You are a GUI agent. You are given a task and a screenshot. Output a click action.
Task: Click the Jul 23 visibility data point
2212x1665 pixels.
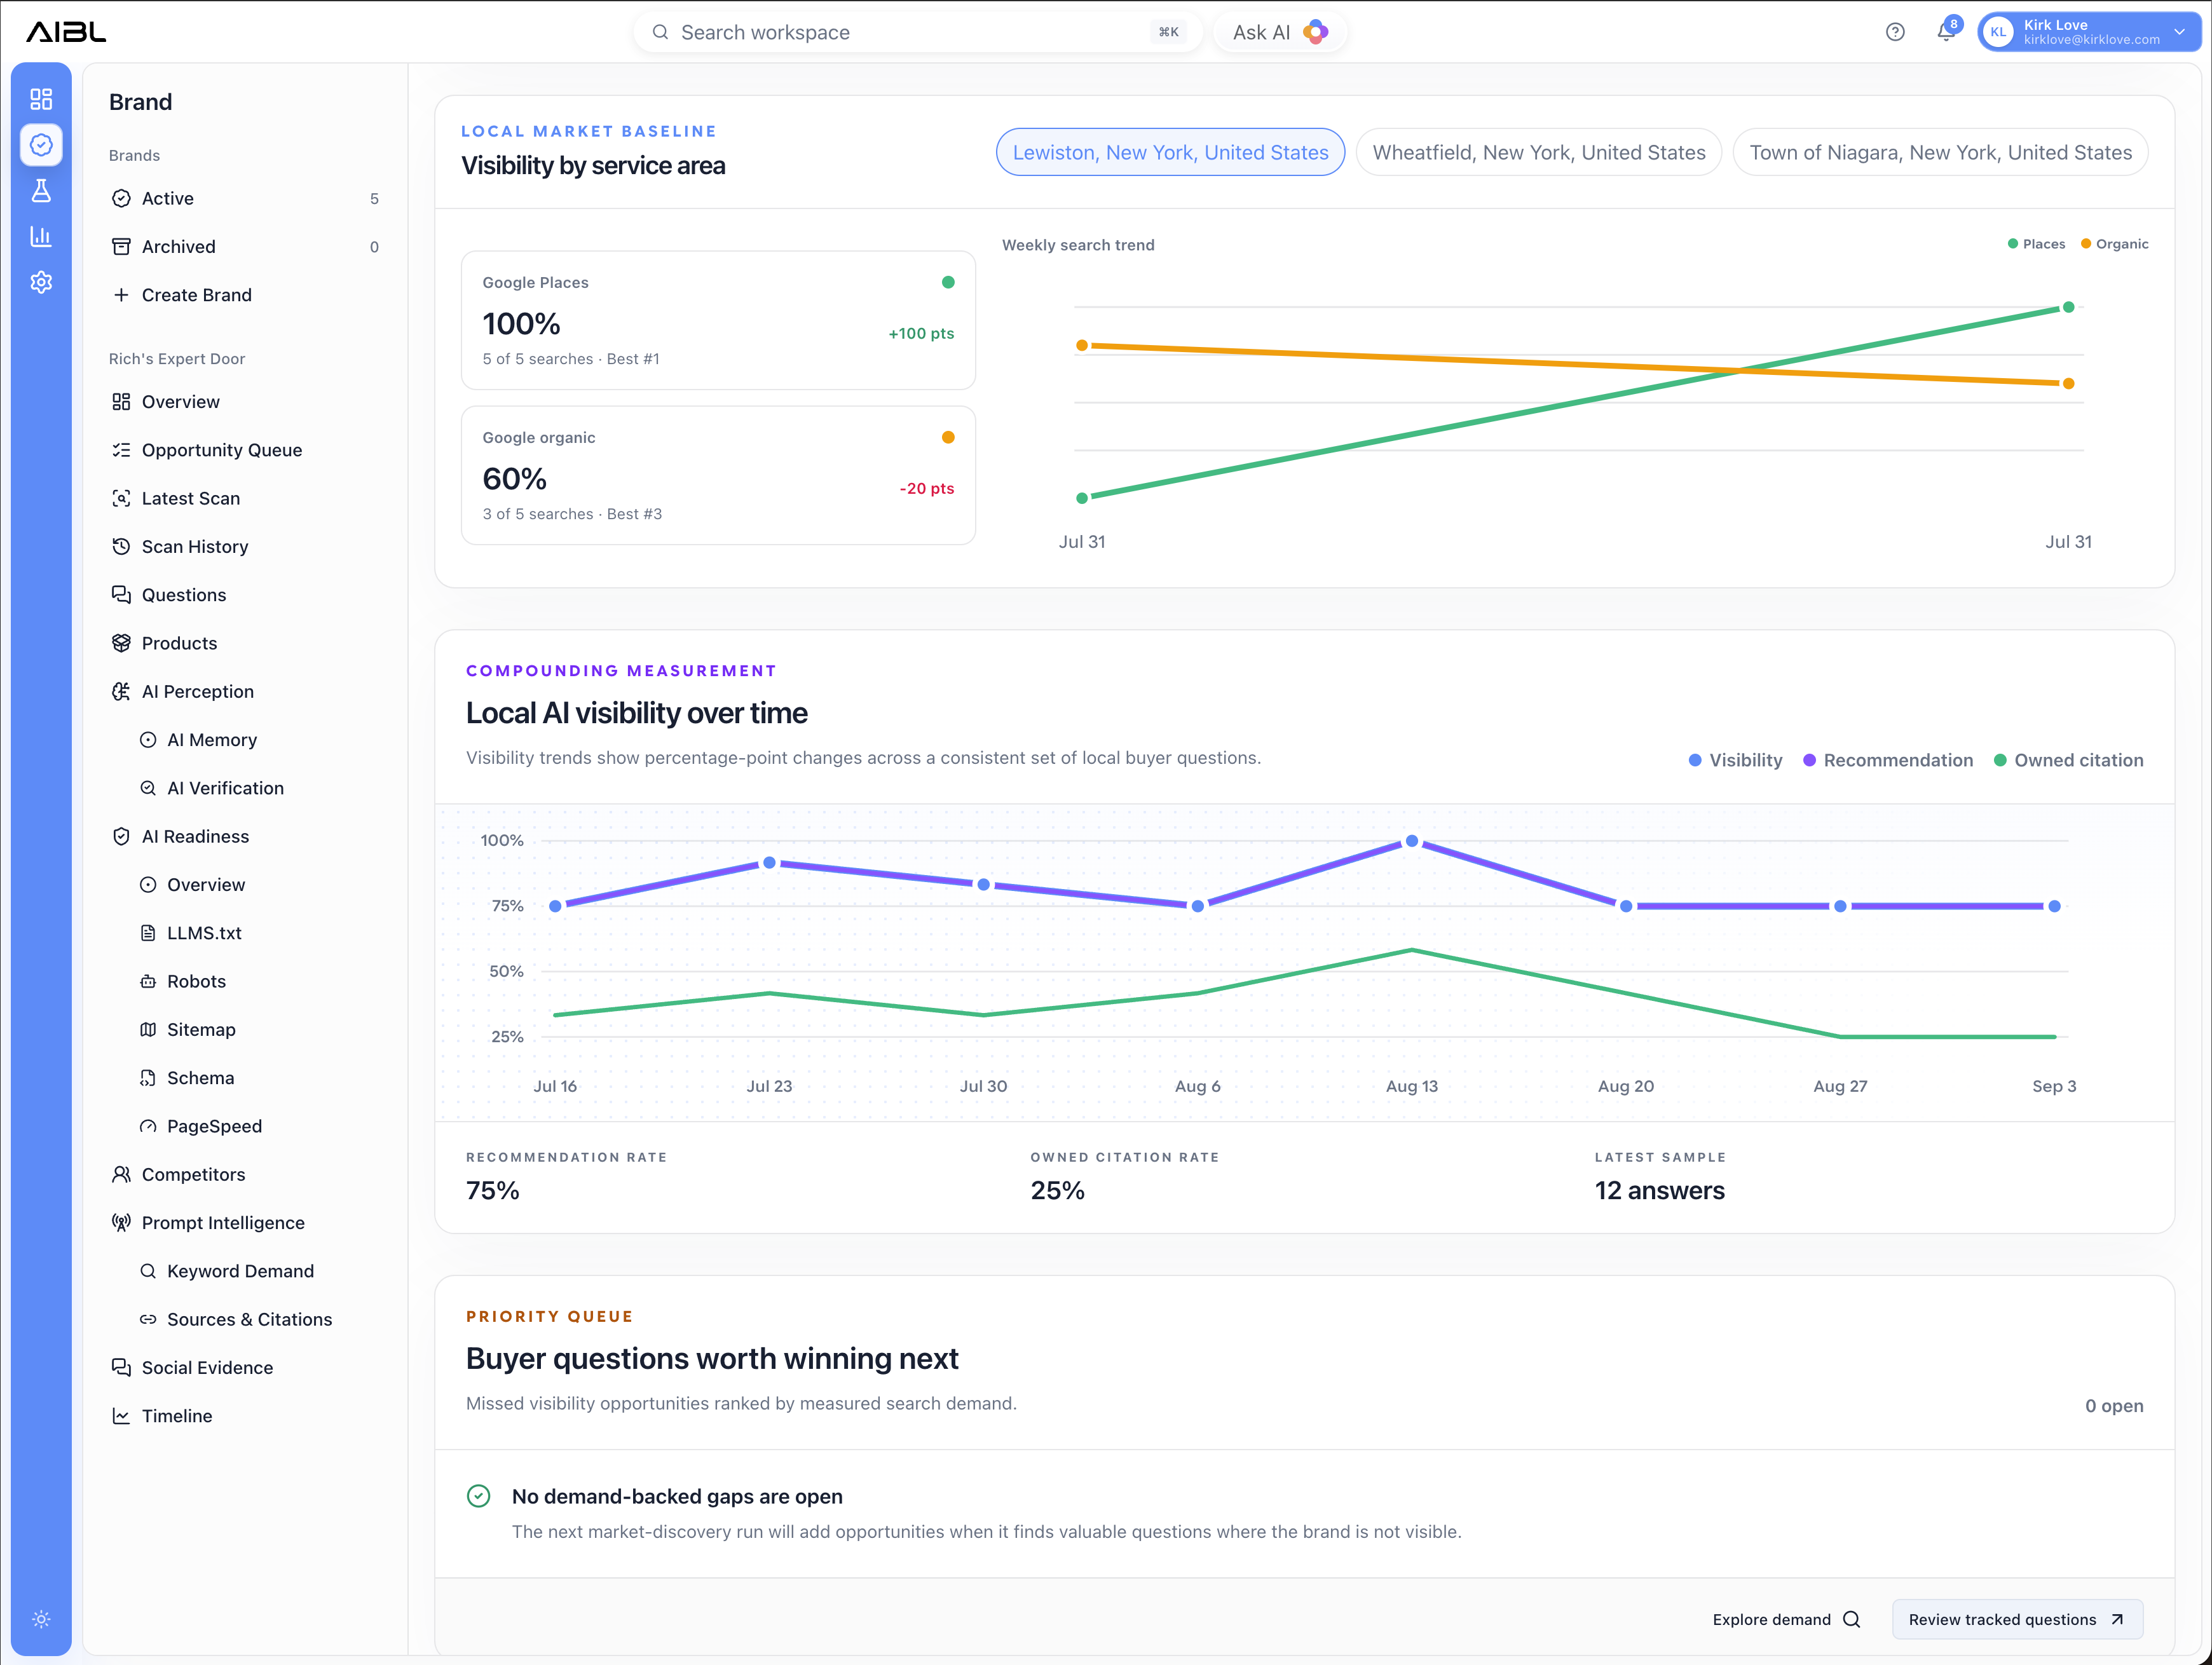tap(769, 862)
